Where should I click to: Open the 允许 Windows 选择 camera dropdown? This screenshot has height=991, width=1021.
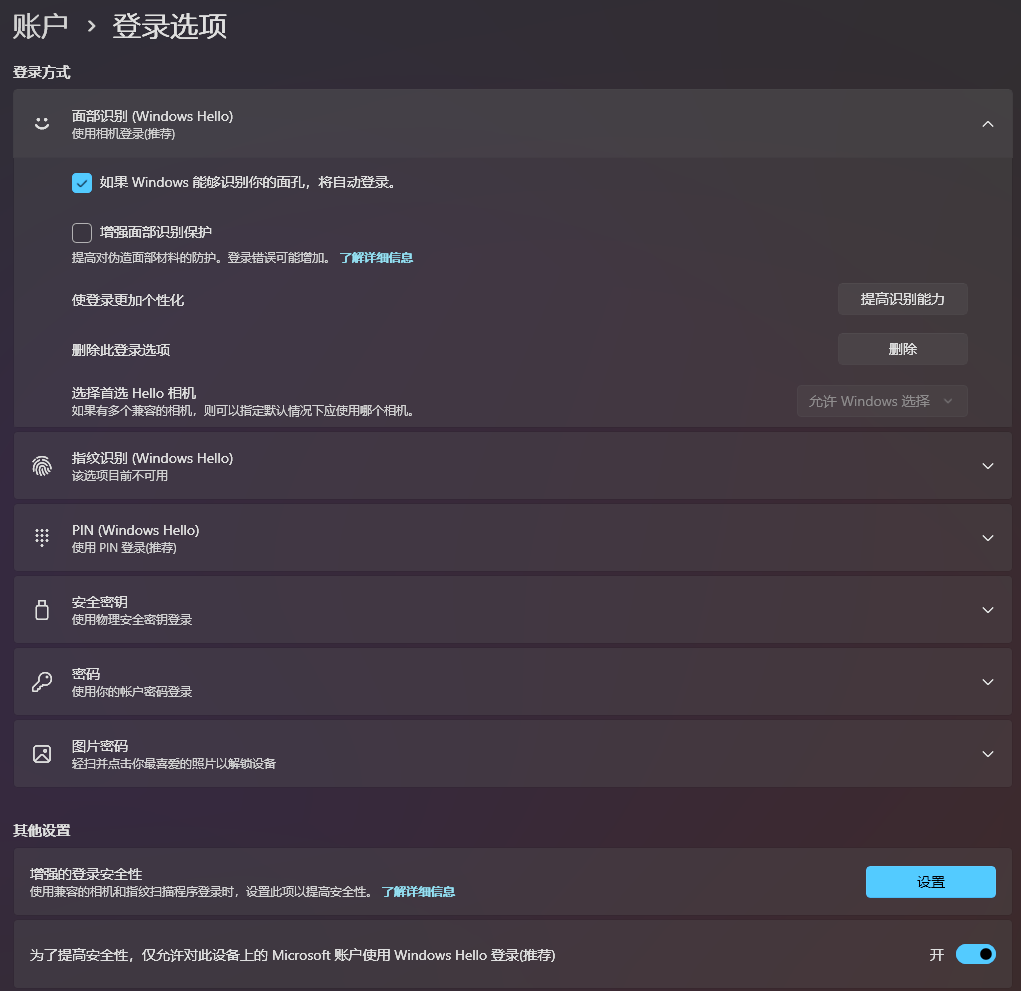coord(882,401)
